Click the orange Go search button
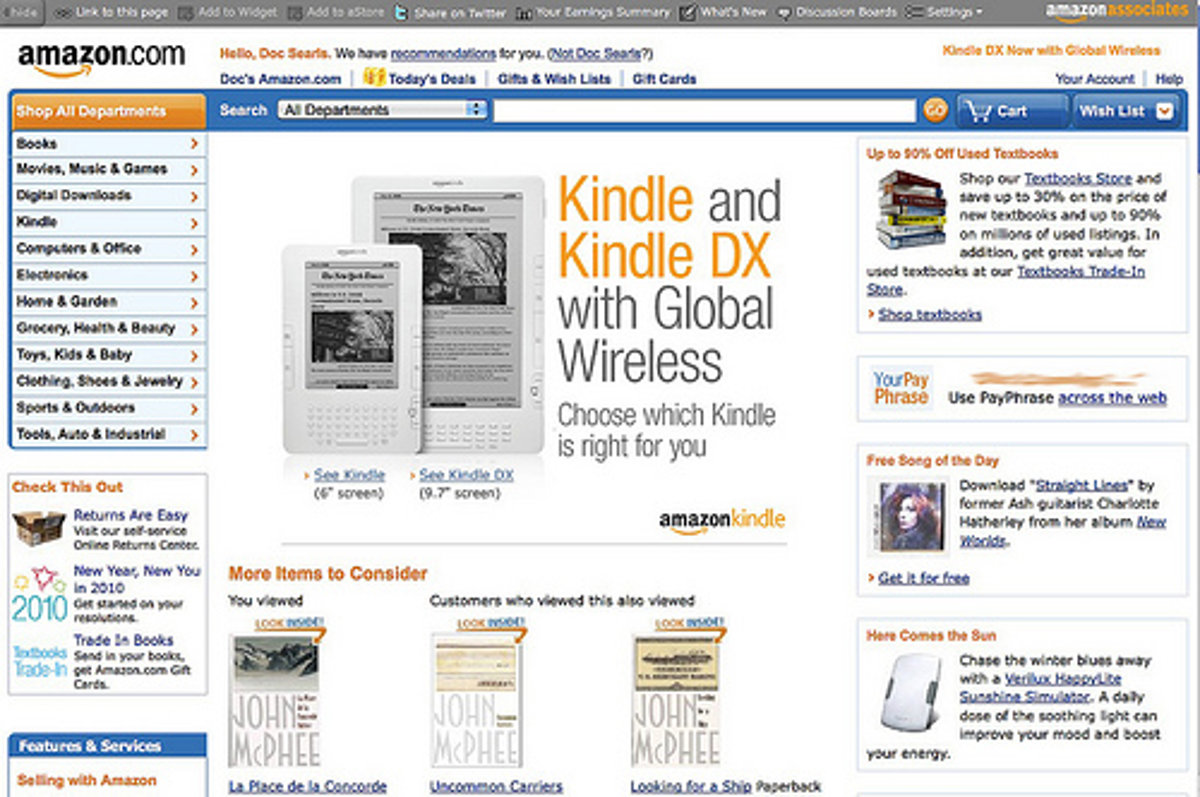This screenshot has width=1200, height=797. tap(935, 110)
